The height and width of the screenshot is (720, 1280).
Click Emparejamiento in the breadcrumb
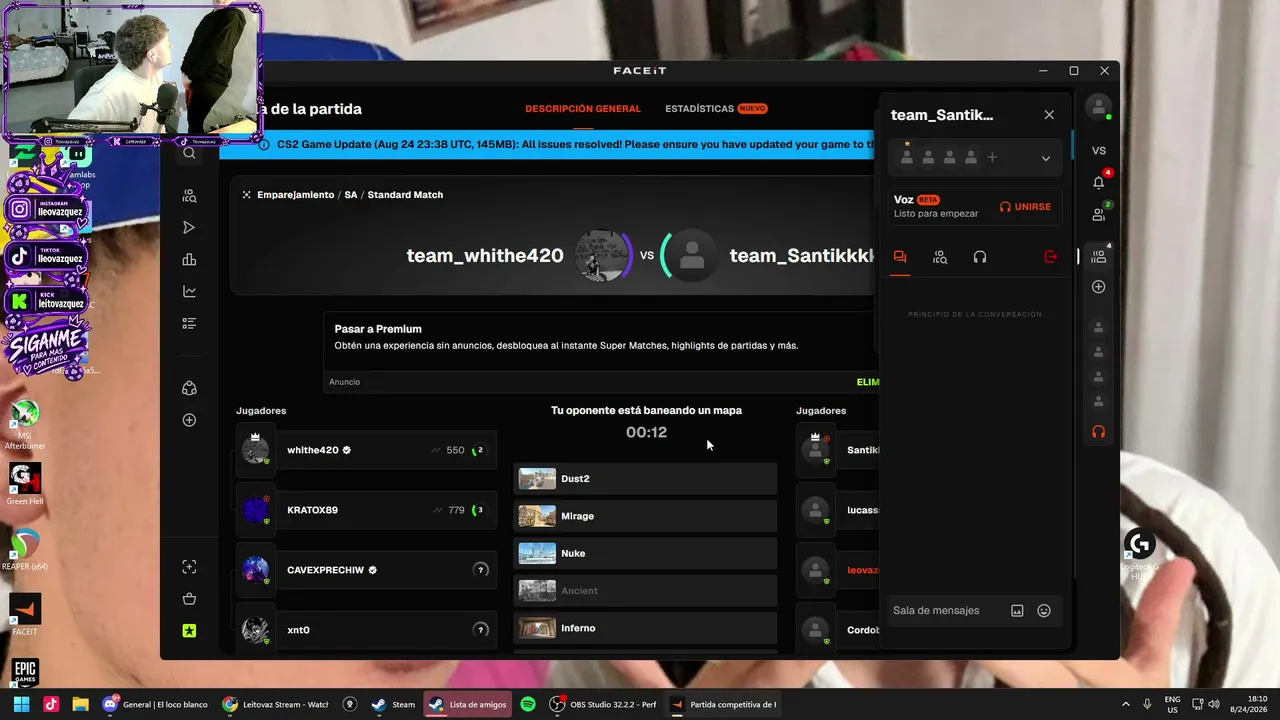click(x=295, y=195)
